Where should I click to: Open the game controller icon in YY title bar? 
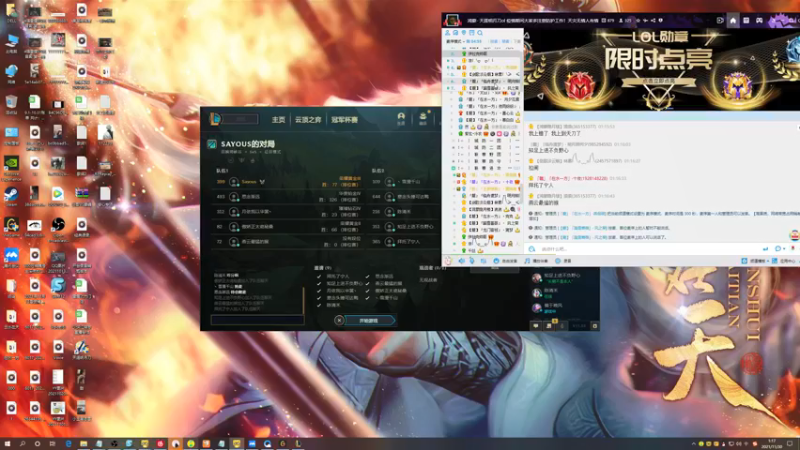[x=759, y=20]
